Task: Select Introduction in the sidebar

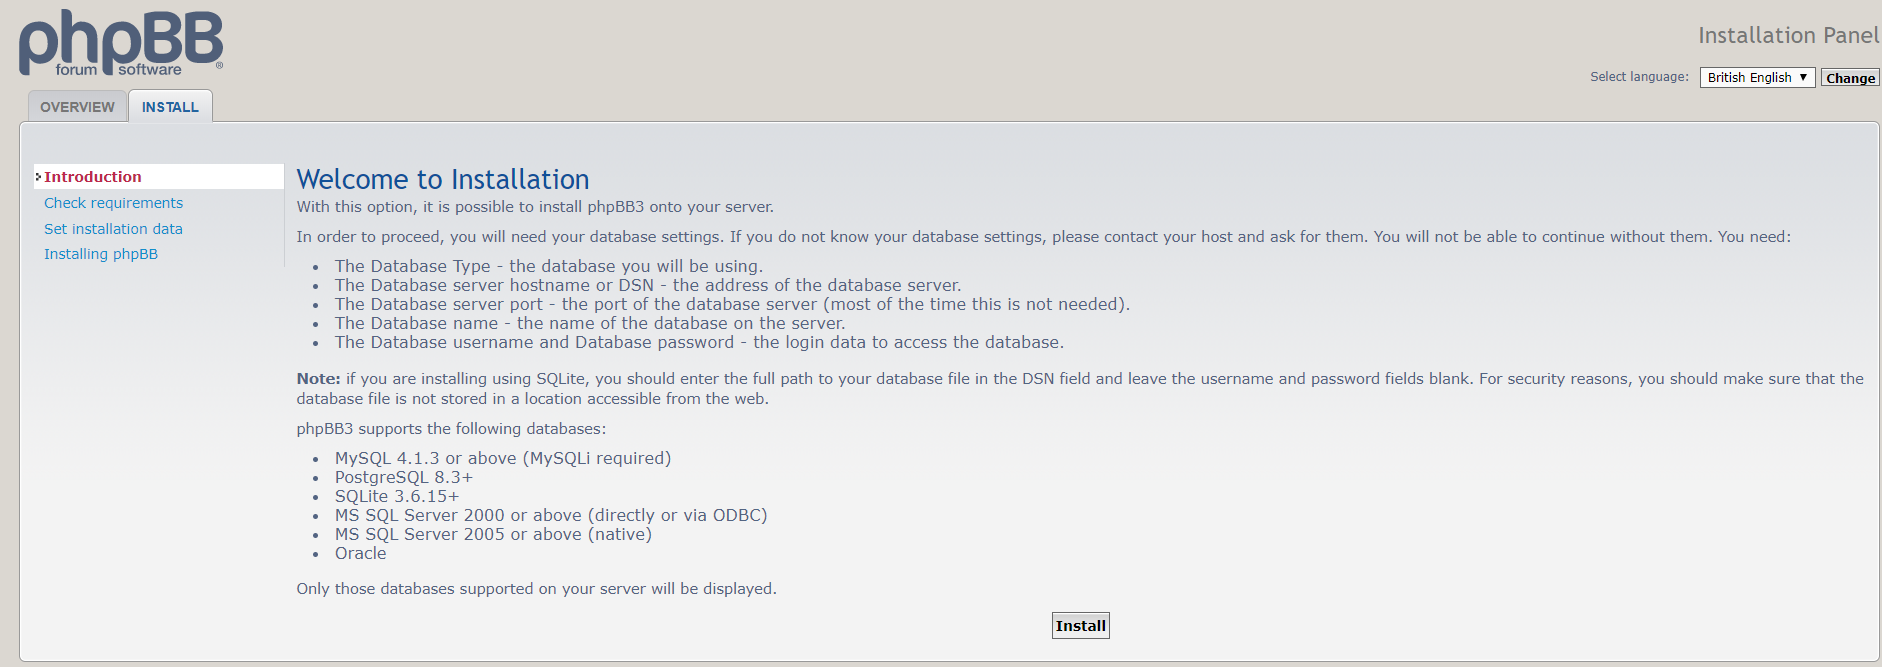Action: coord(93,177)
